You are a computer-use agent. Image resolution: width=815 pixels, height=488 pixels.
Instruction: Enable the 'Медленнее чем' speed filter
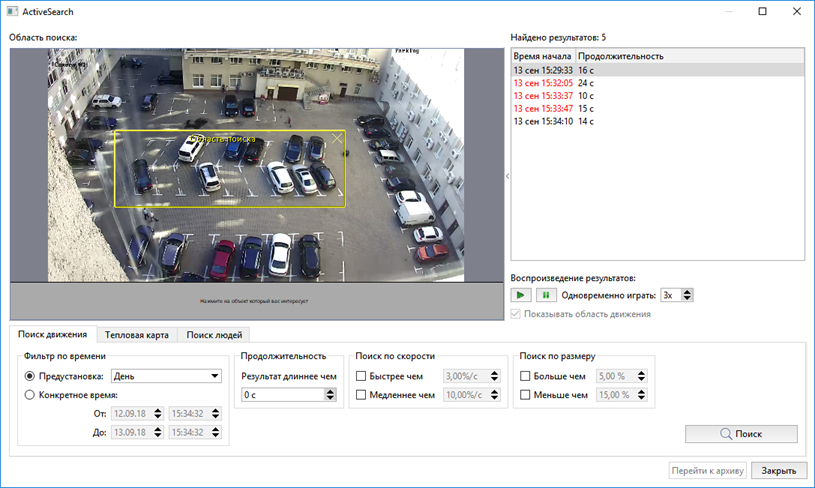(362, 395)
